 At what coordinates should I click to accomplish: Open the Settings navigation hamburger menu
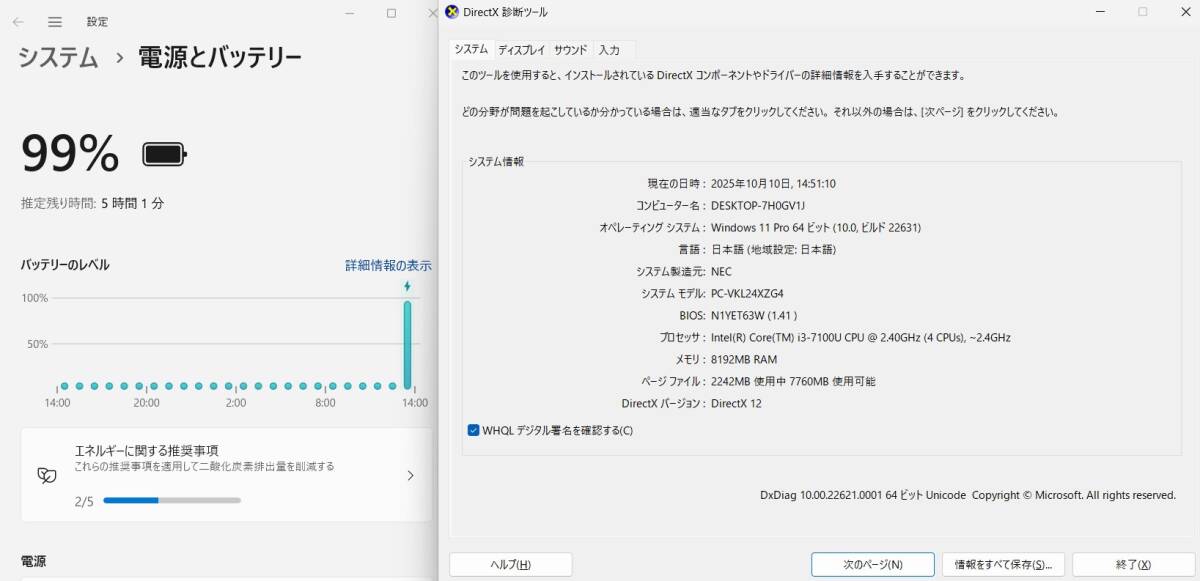[x=57, y=21]
